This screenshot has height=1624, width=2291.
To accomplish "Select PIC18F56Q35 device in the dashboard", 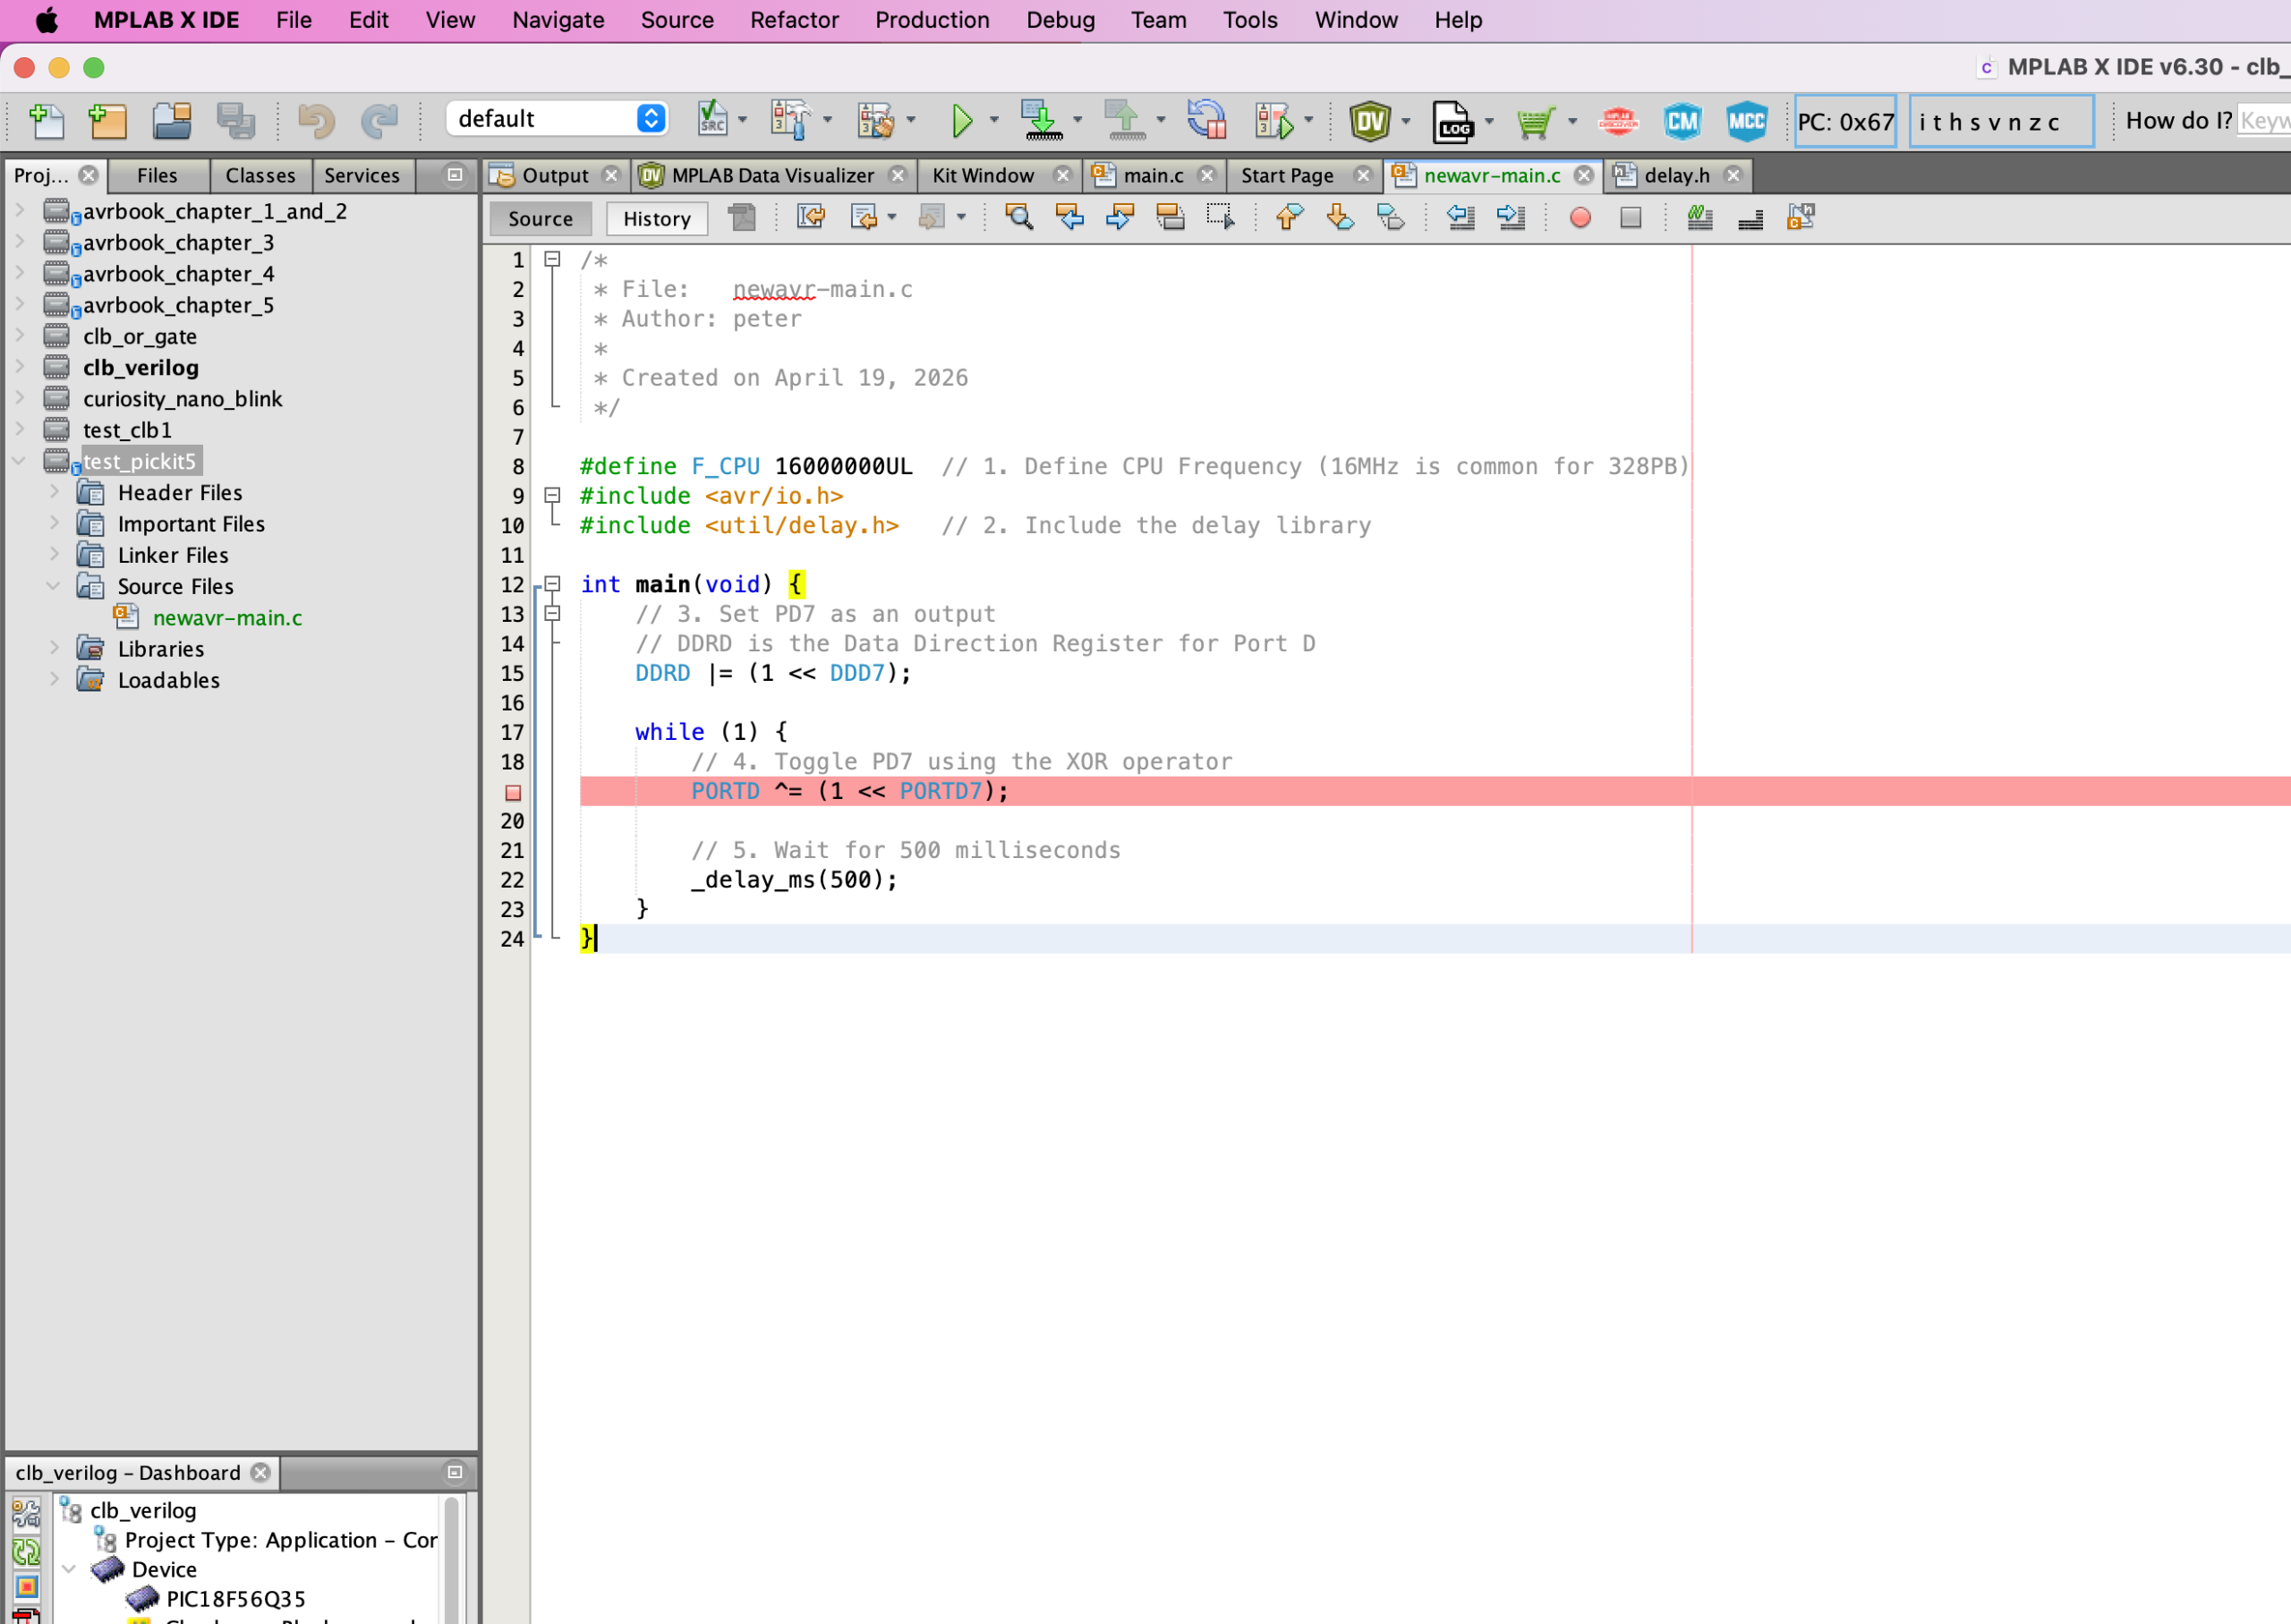I will 235,1598.
